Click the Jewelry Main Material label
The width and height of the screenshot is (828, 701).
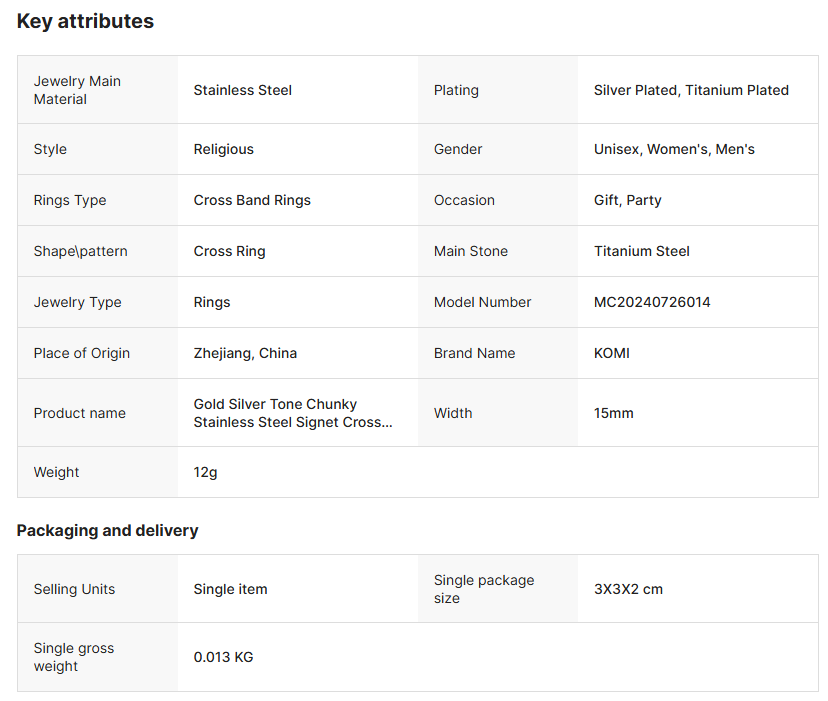76,90
